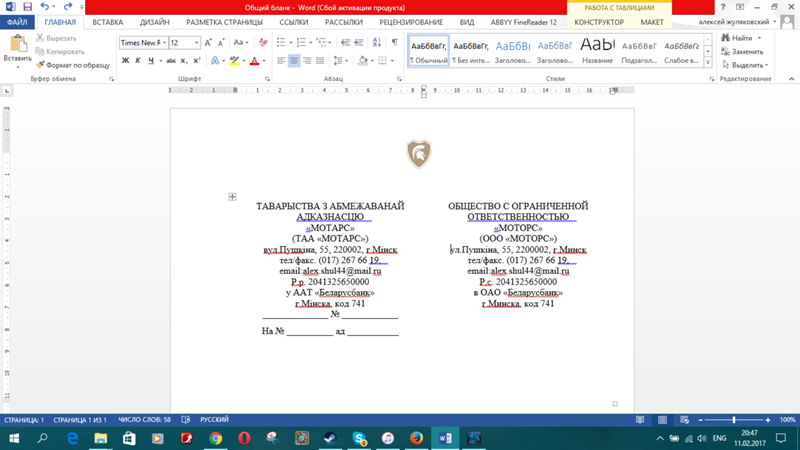This screenshot has width=800, height=450.
Task: Save the document with the floppy icon
Action: point(27,7)
